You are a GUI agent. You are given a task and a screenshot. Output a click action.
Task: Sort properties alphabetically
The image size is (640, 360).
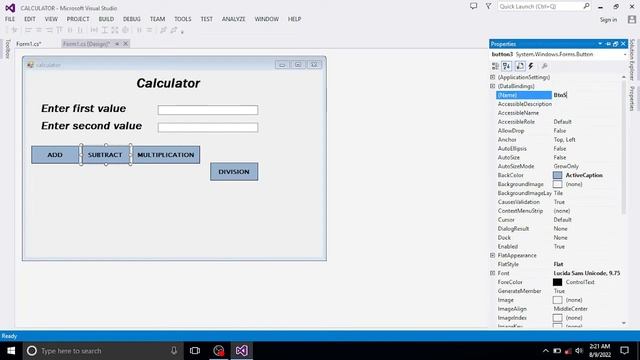pos(507,66)
